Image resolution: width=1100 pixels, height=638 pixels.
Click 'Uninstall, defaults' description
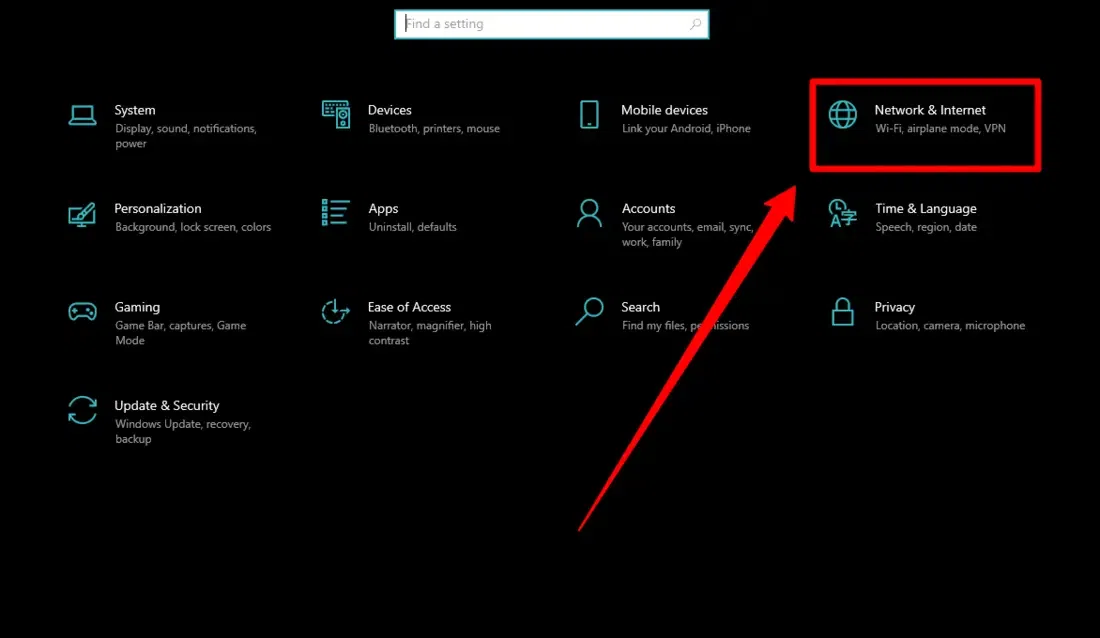click(x=412, y=227)
